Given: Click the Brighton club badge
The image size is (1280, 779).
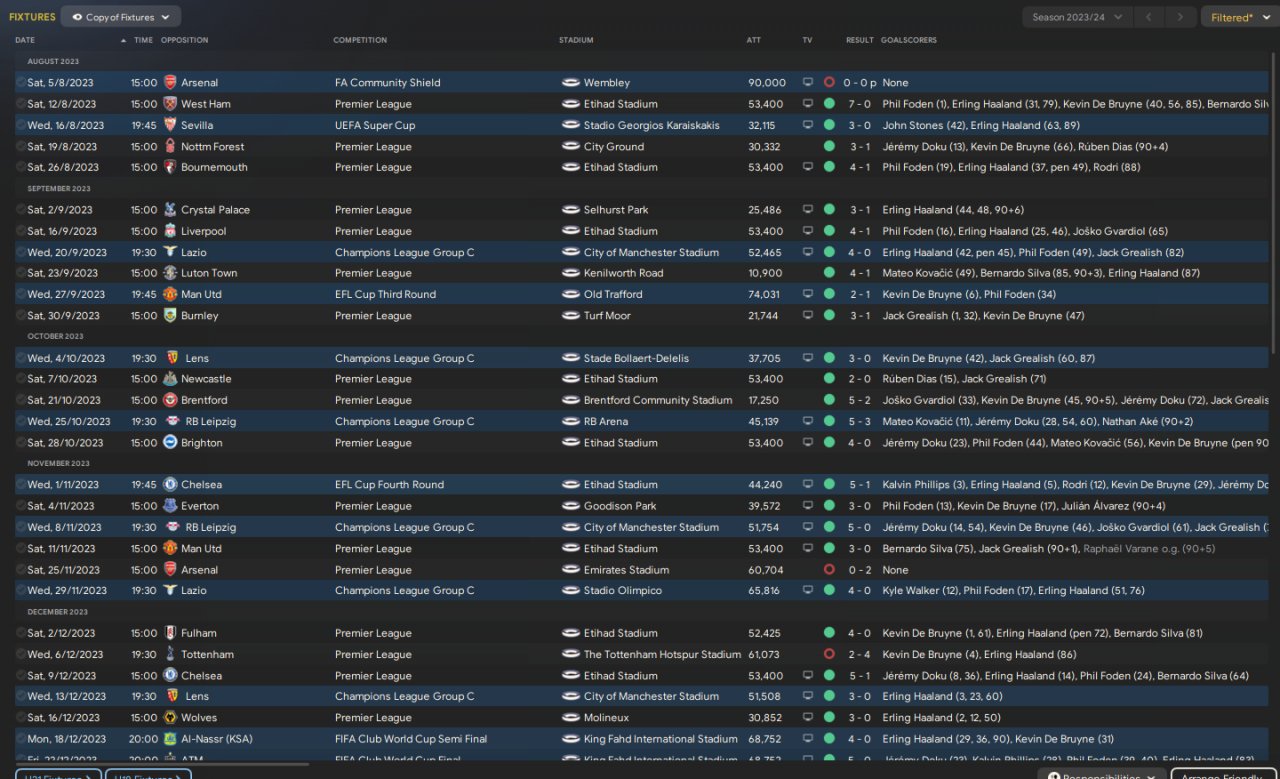Looking at the screenshot, I should [x=170, y=442].
